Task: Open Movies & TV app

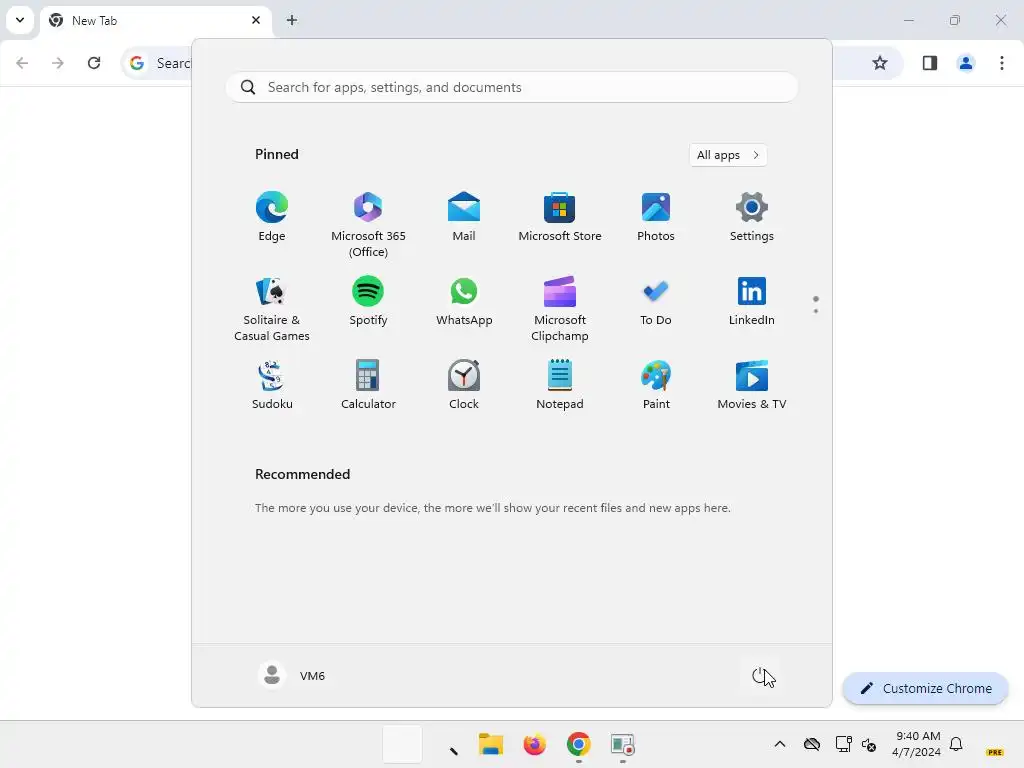Action: click(x=752, y=385)
